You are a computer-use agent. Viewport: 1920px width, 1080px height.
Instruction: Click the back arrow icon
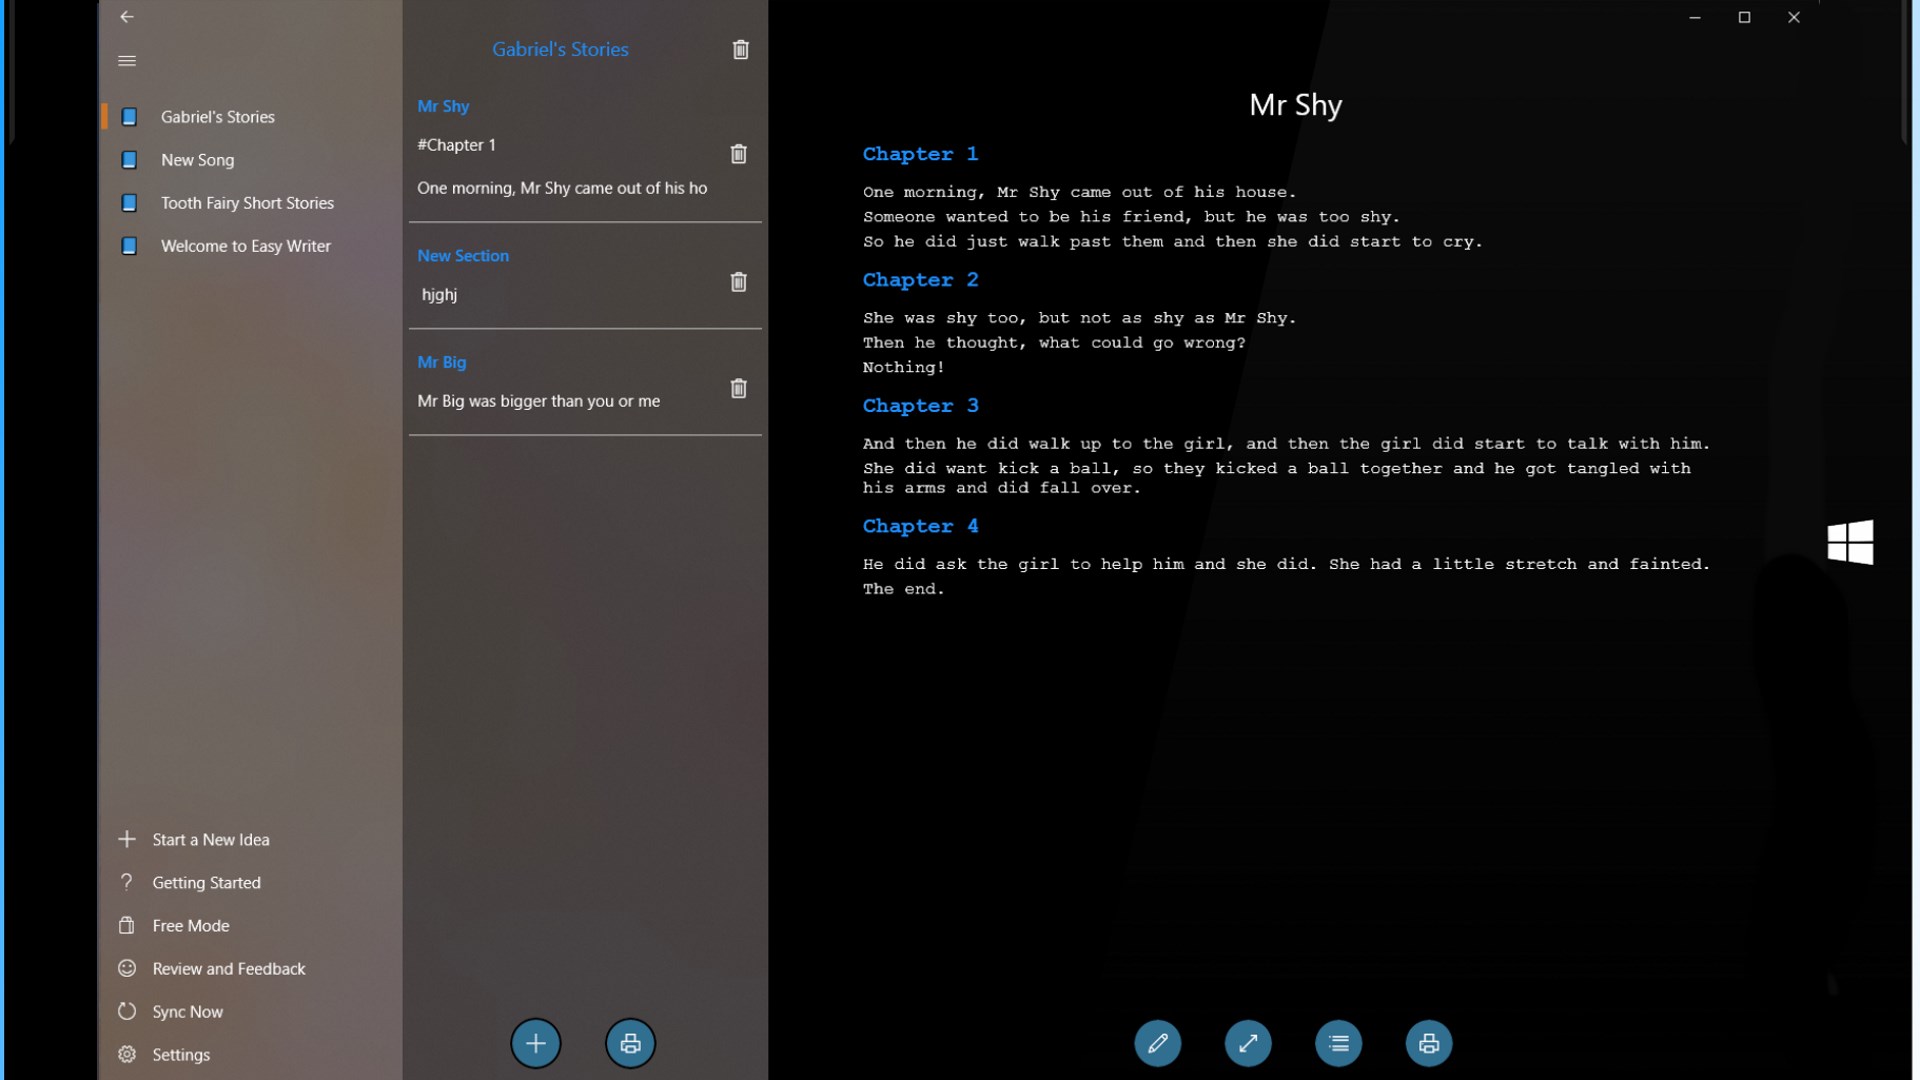[127, 17]
